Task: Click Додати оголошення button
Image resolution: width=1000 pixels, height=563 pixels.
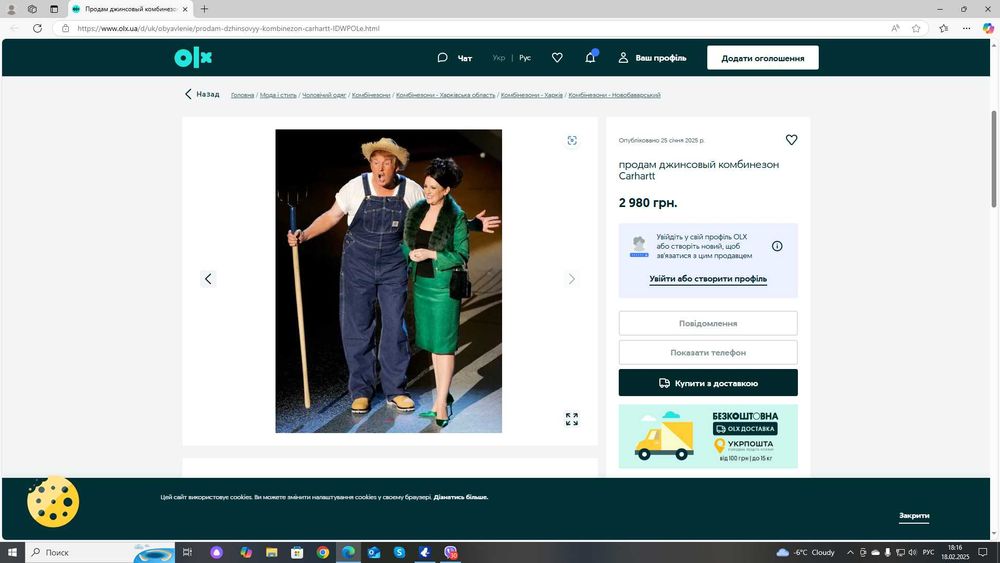Action: [762, 58]
